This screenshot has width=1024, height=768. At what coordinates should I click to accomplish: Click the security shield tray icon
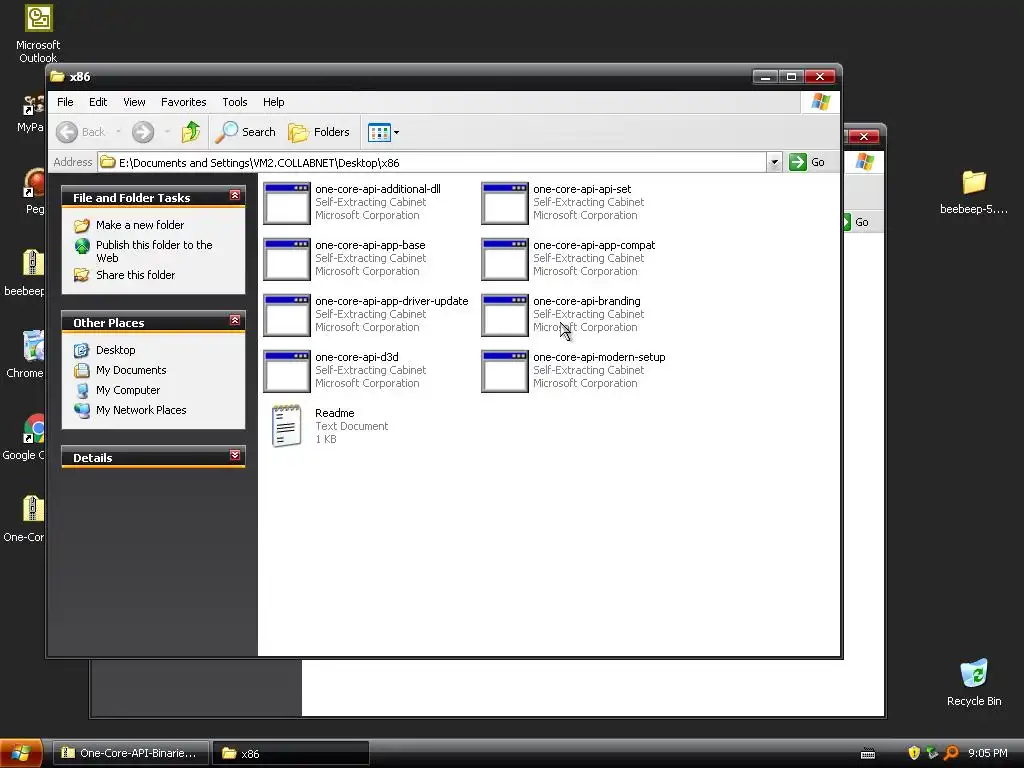point(914,753)
